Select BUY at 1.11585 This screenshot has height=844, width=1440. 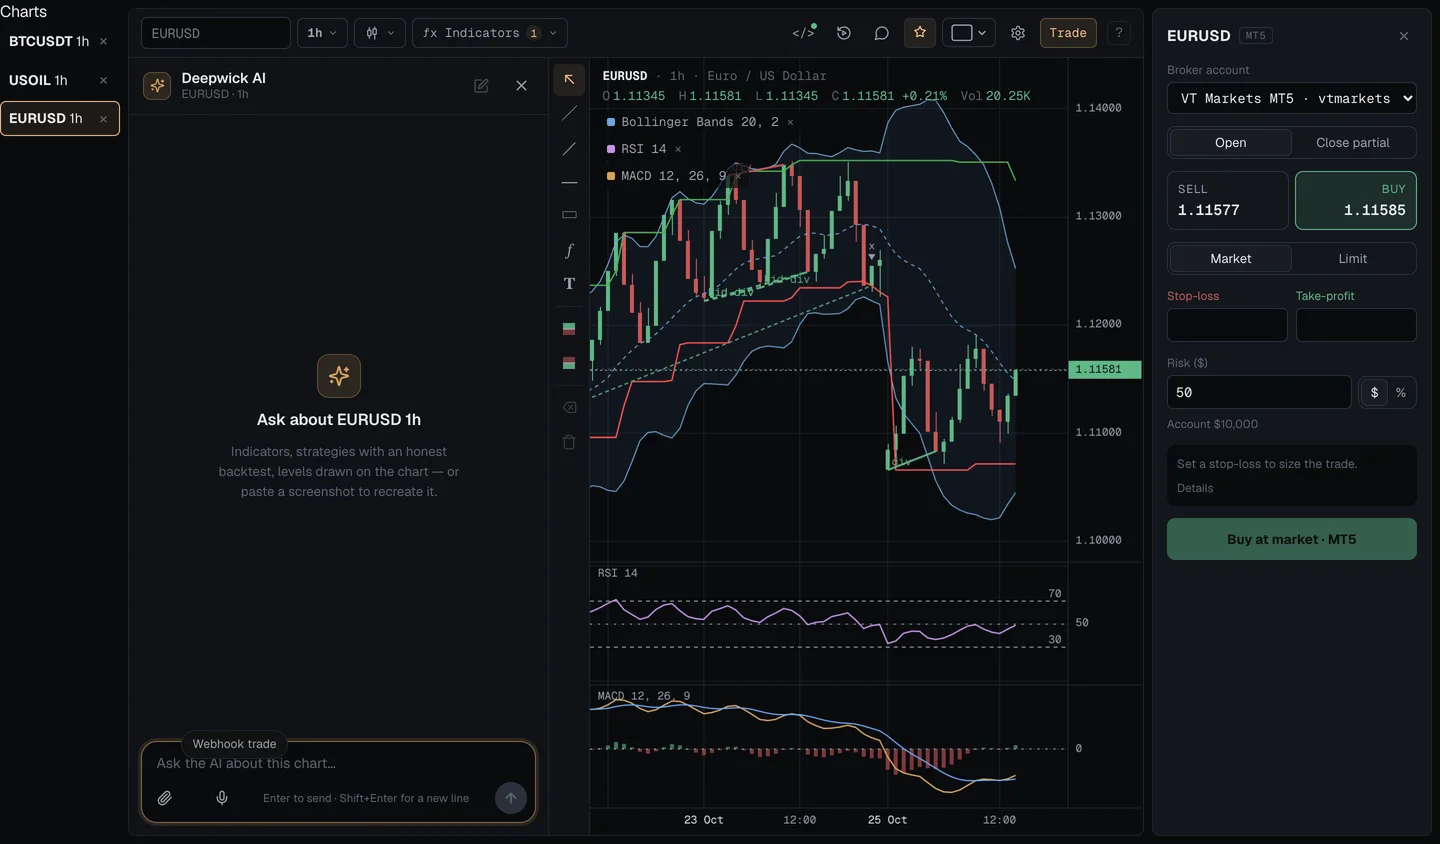pos(1356,200)
